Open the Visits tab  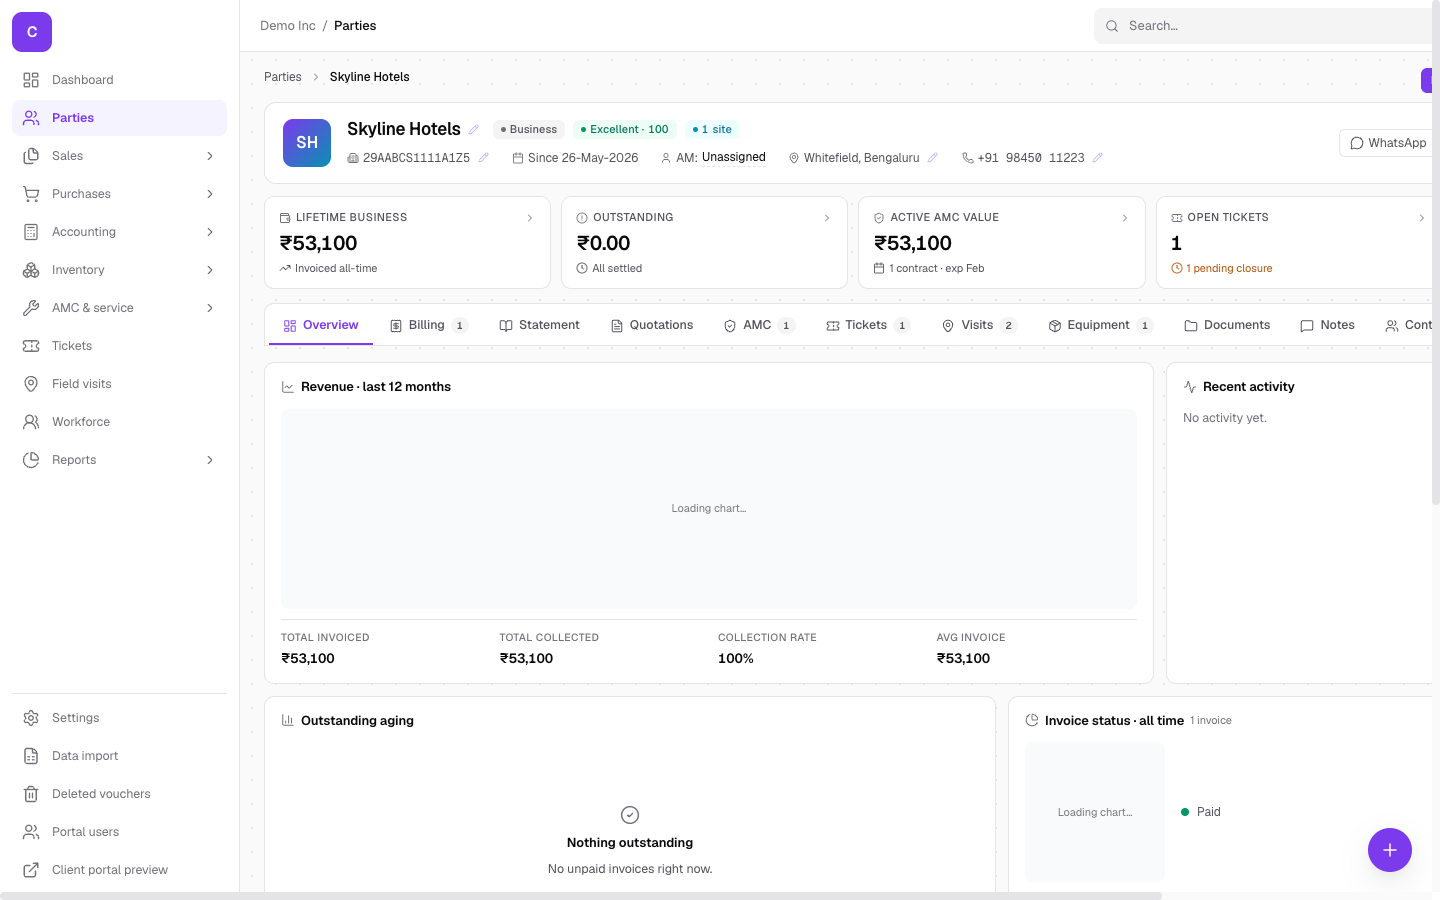(x=979, y=325)
